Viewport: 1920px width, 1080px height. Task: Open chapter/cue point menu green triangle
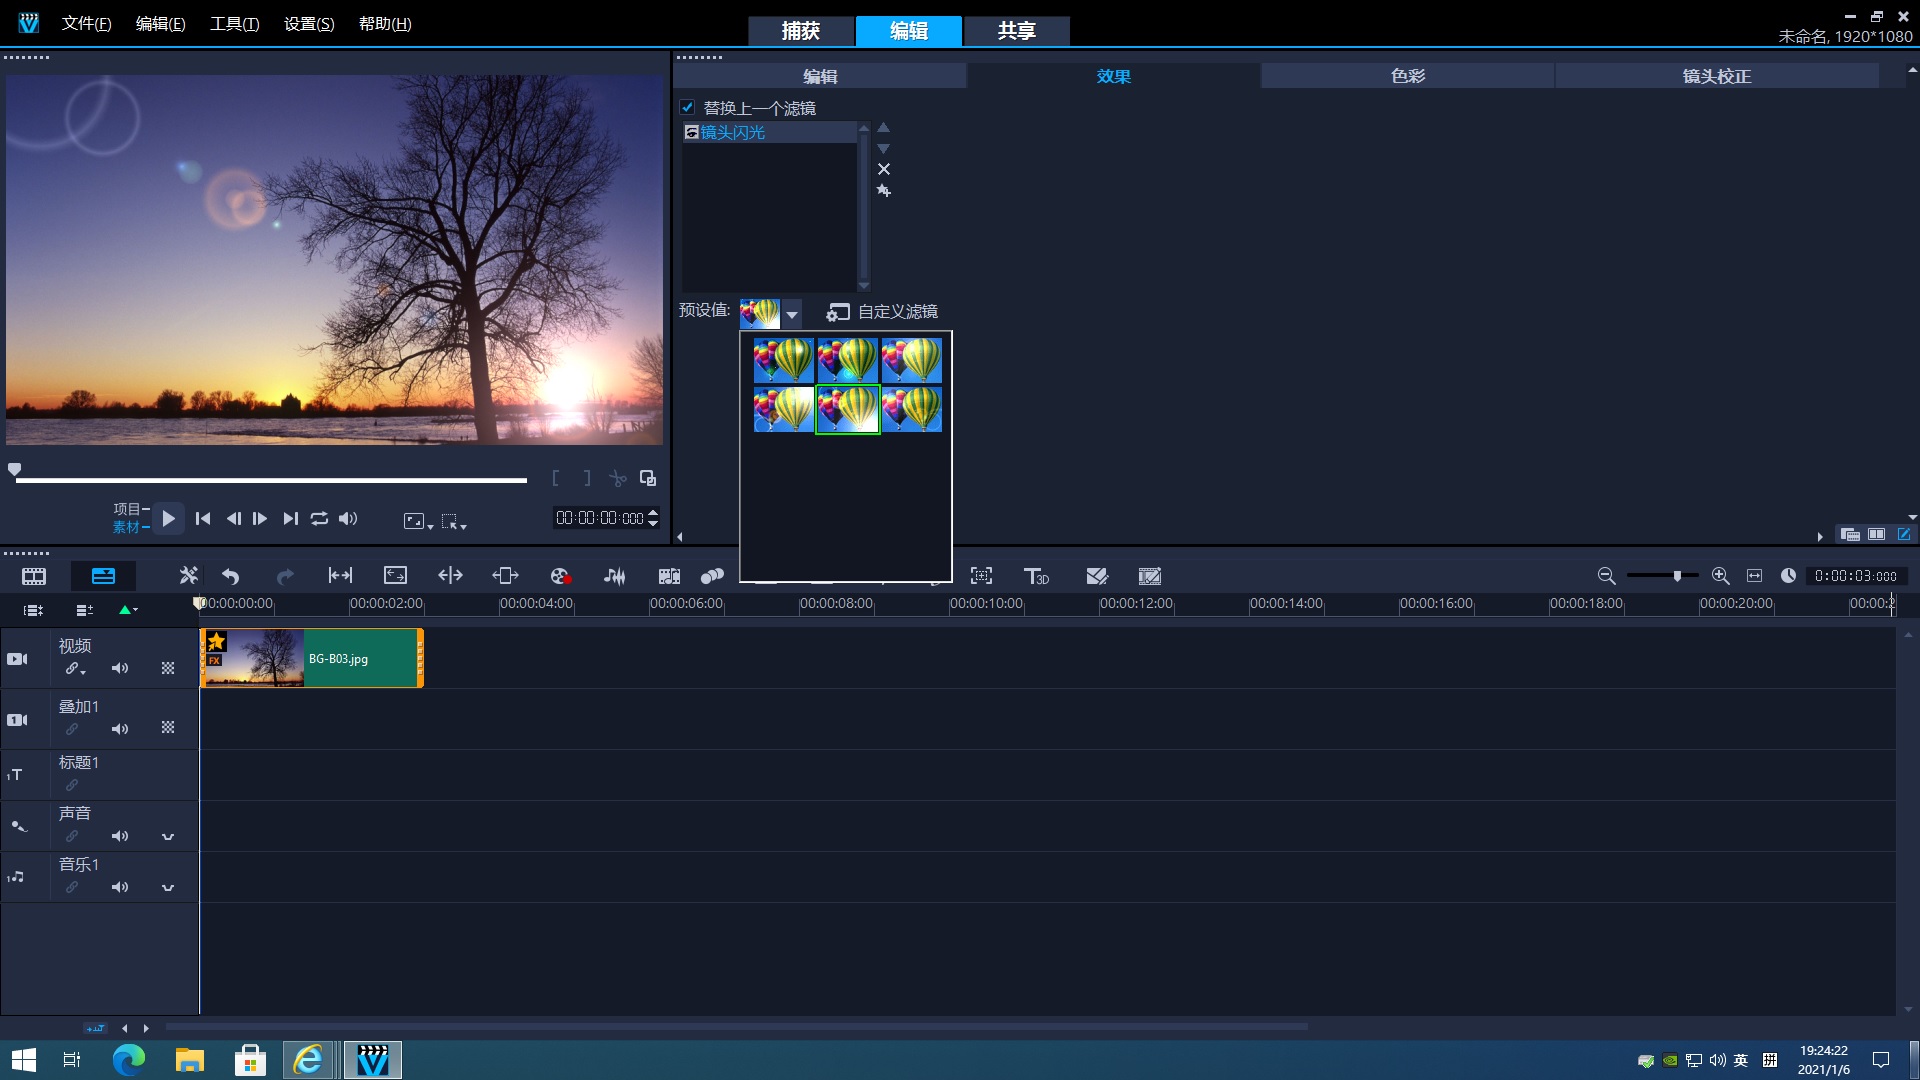(x=129, y=610)
